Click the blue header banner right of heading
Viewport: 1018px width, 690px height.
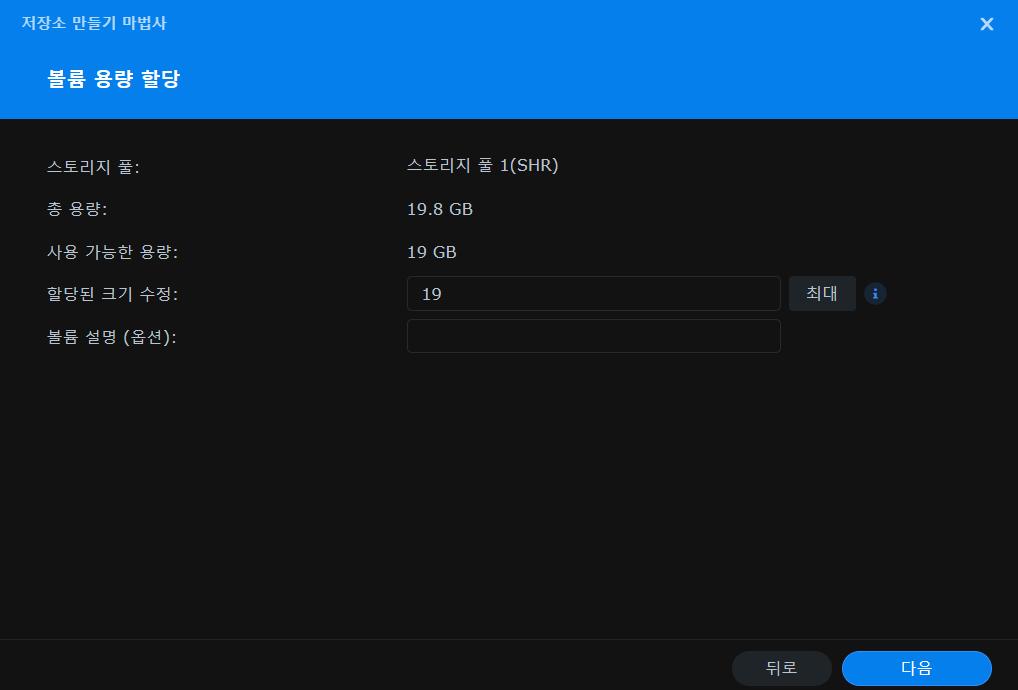[x=600, y=80]
